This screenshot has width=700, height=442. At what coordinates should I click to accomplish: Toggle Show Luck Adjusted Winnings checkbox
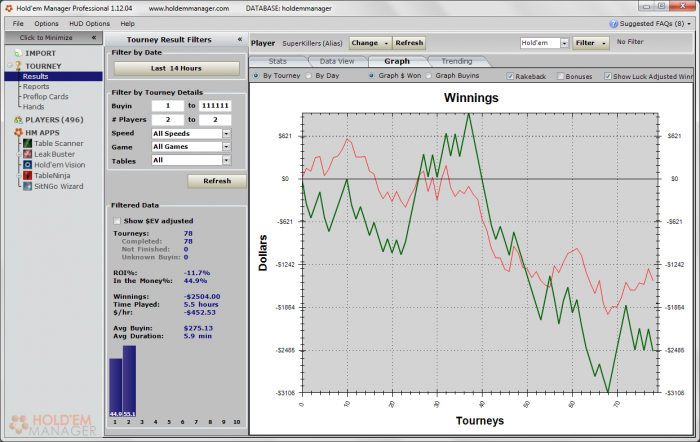tap(608, 76)
